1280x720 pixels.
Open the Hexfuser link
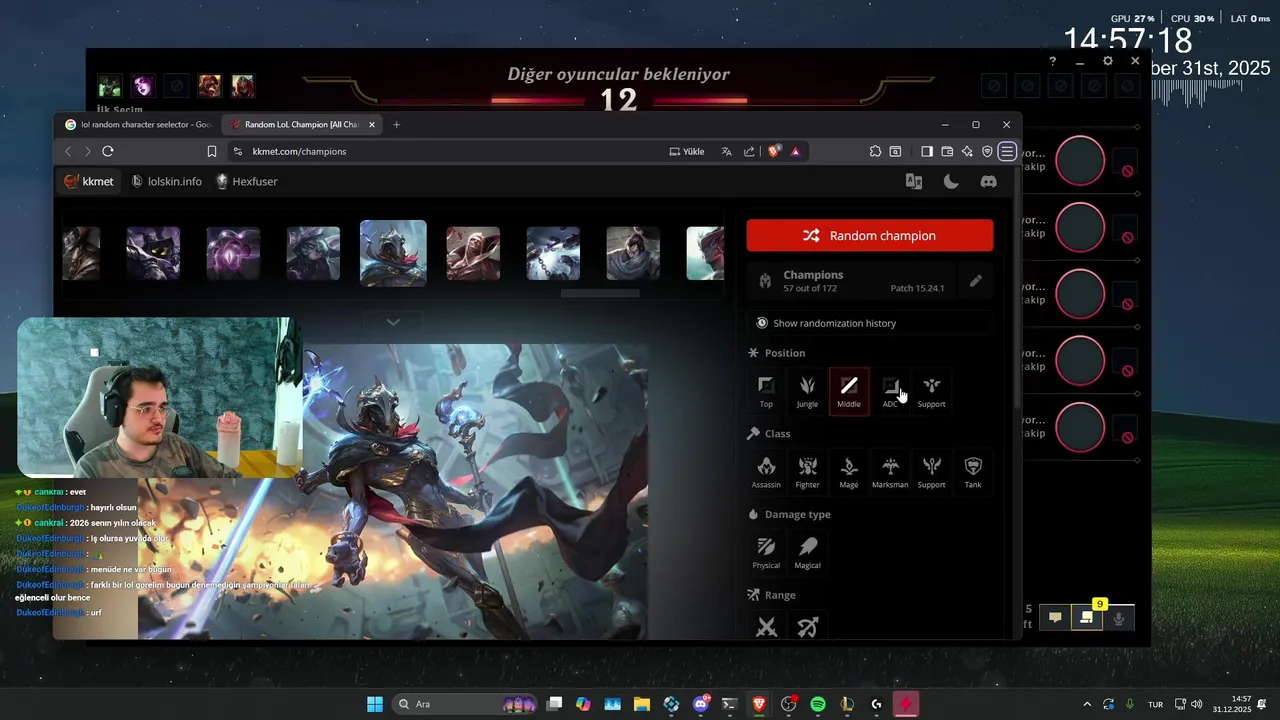click(247, 181)
